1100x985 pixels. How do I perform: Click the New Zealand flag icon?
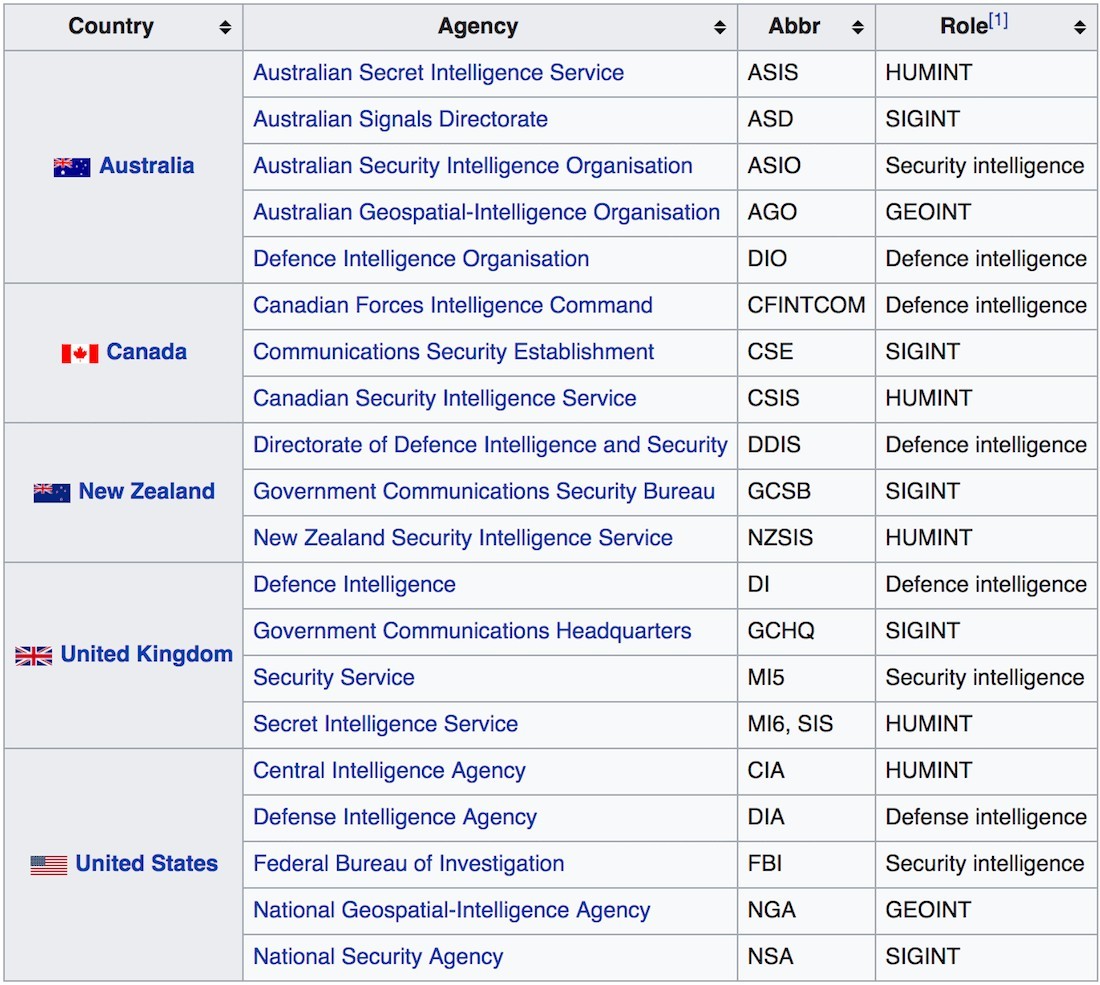[52, 492]
